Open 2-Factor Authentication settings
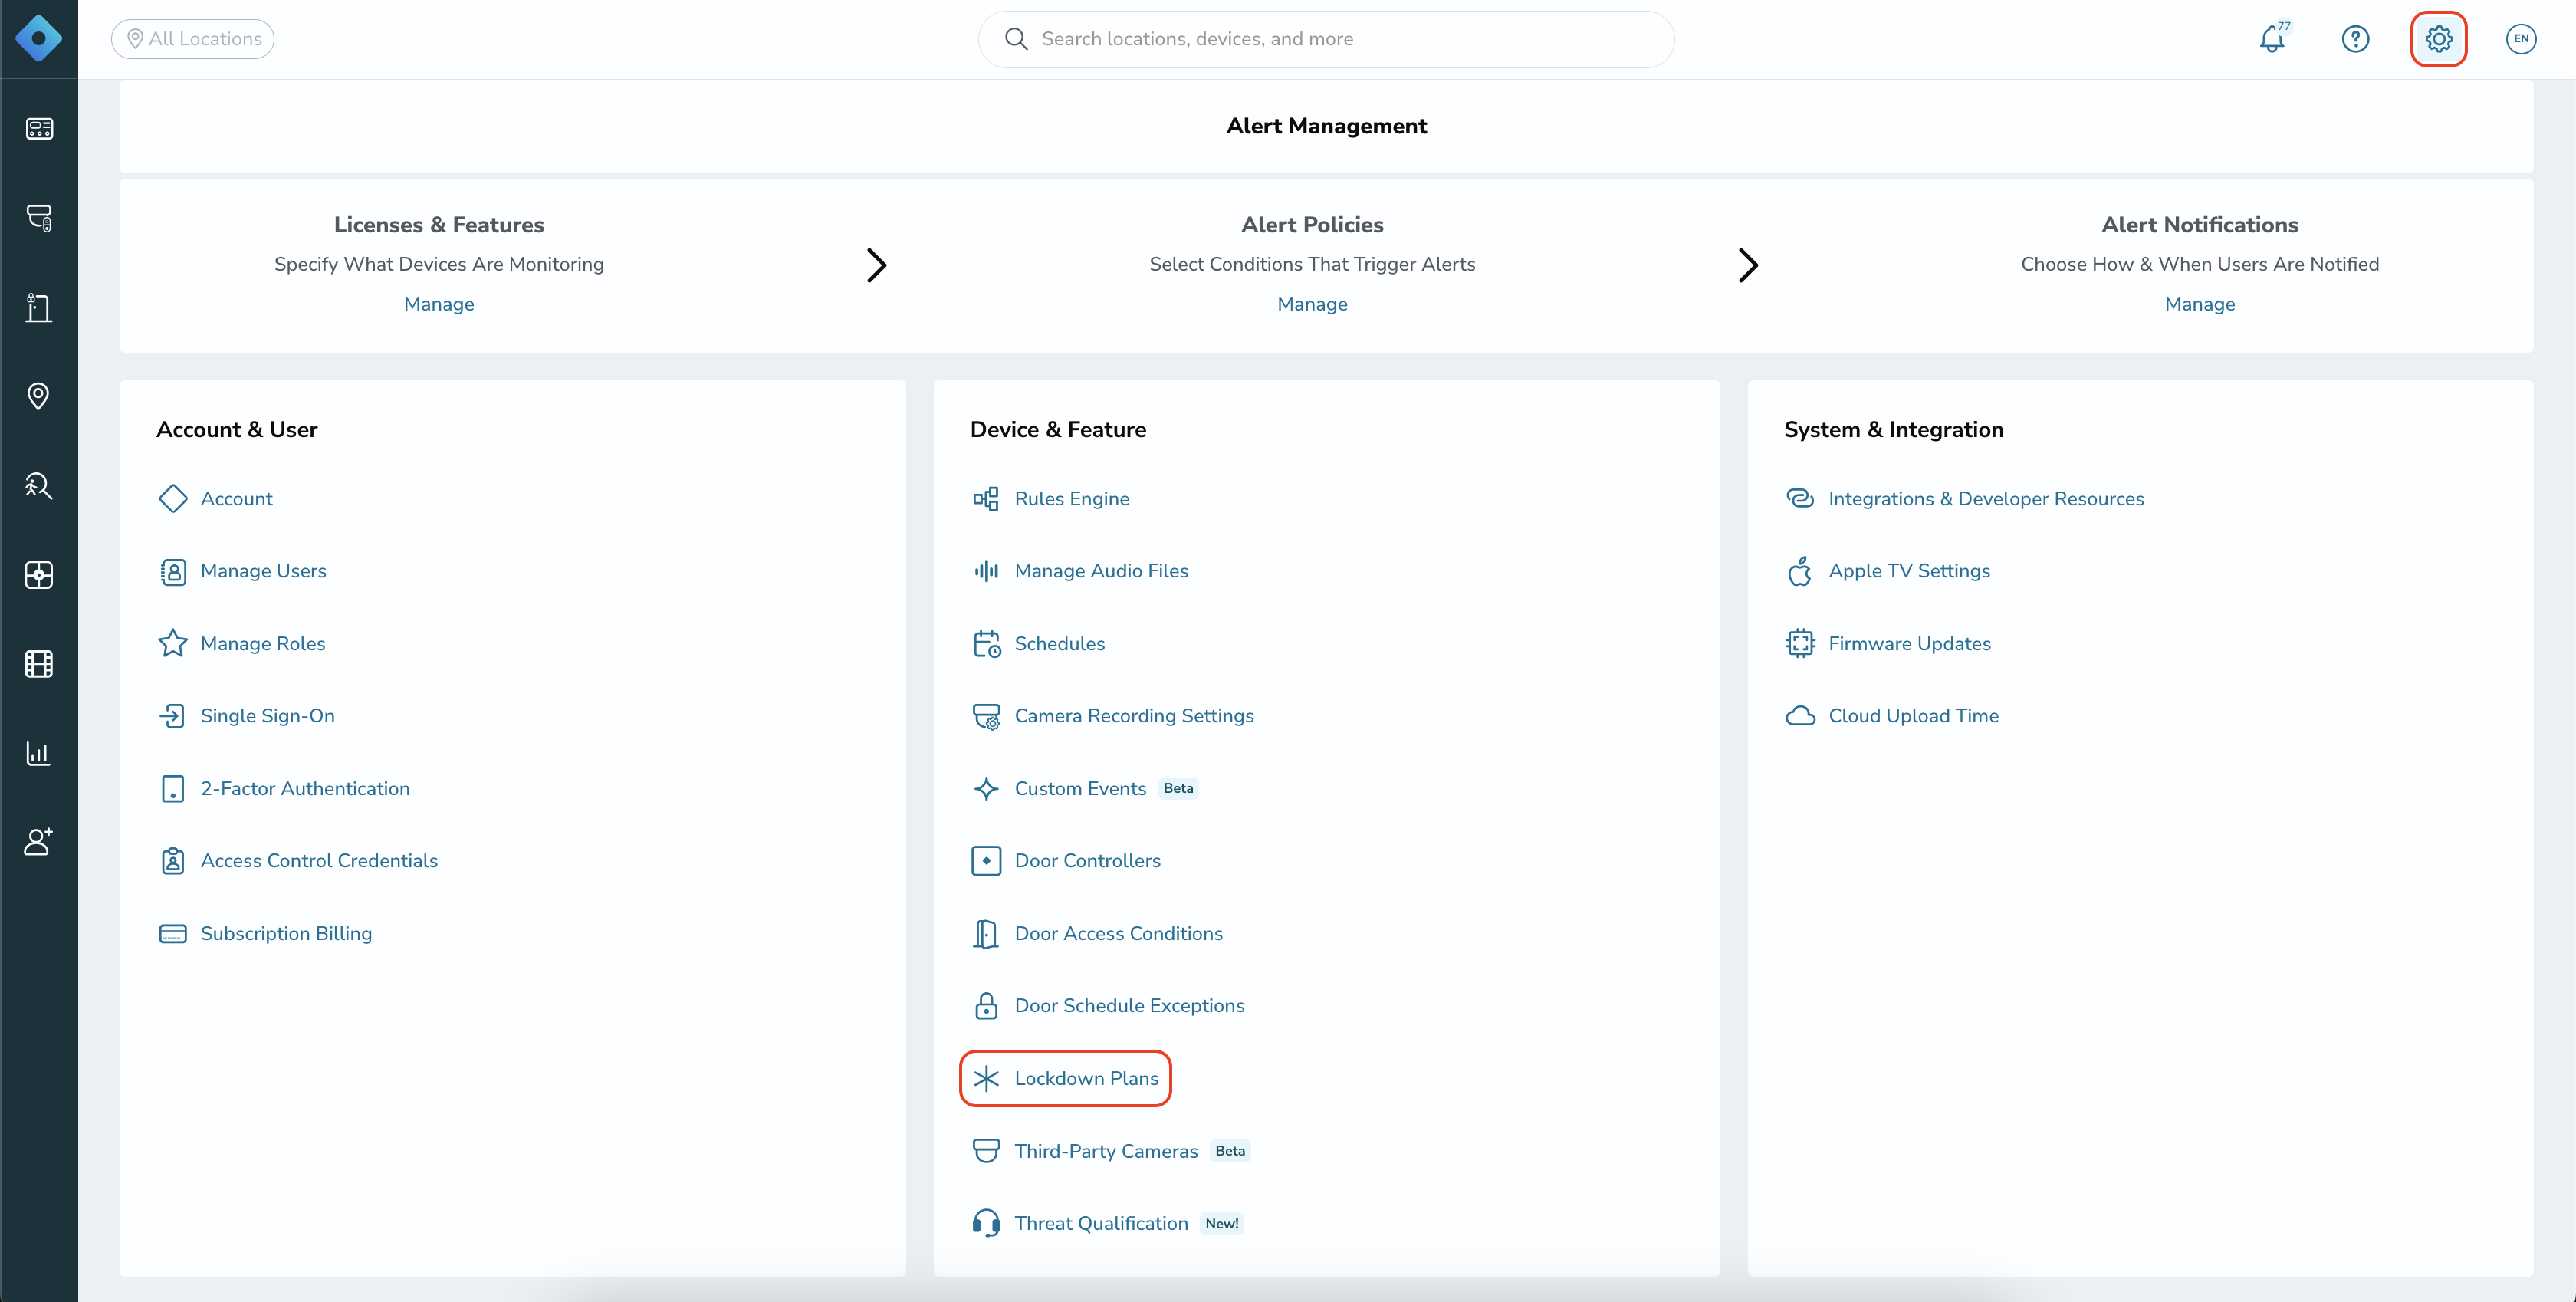Image resolution: width=2576 pixels, height=1302 pixels. pyautogui.click(x=305, y=789)
